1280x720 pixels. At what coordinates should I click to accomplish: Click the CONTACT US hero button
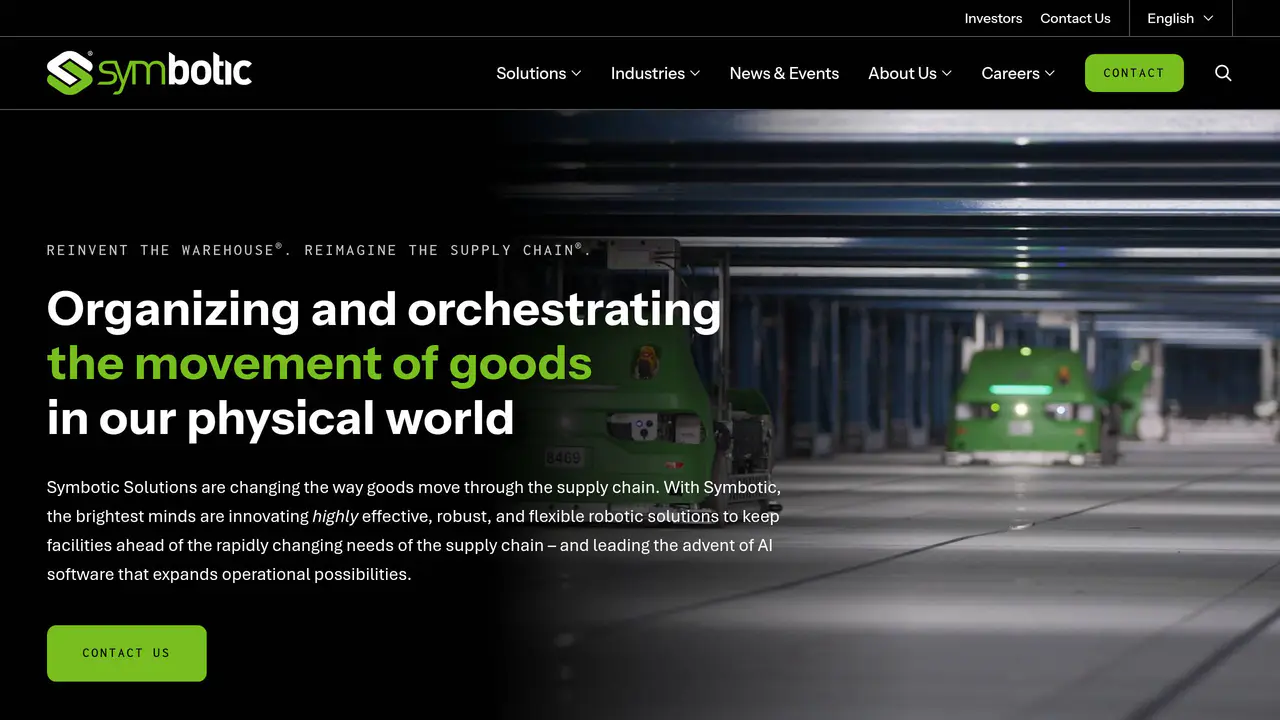coord(127,653)
